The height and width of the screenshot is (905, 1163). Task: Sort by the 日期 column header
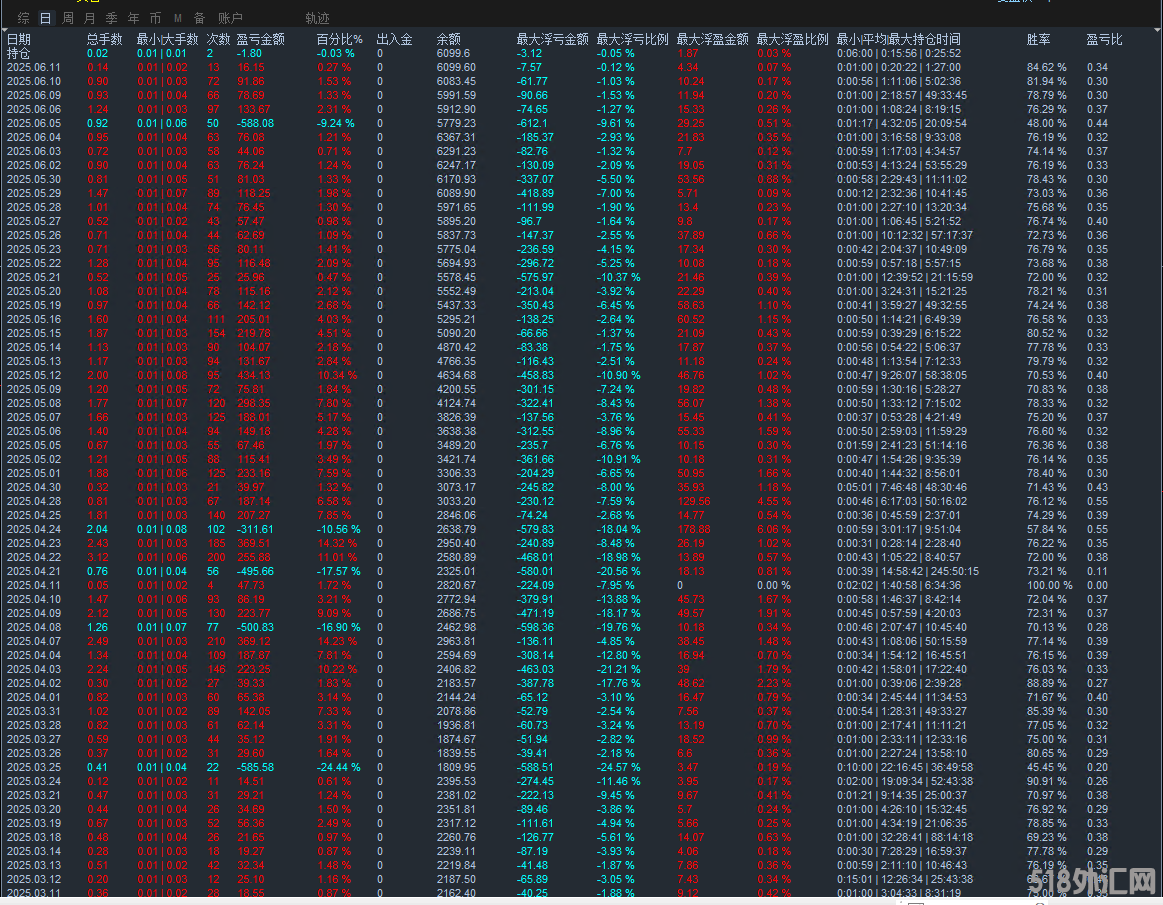coord(19,39)
